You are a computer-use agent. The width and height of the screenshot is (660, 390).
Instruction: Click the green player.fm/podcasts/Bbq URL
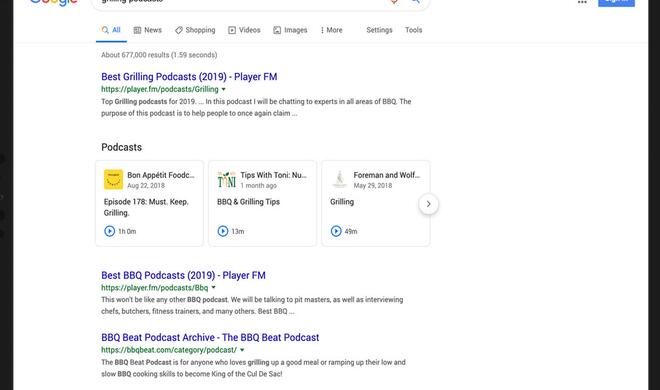(154, 288)
